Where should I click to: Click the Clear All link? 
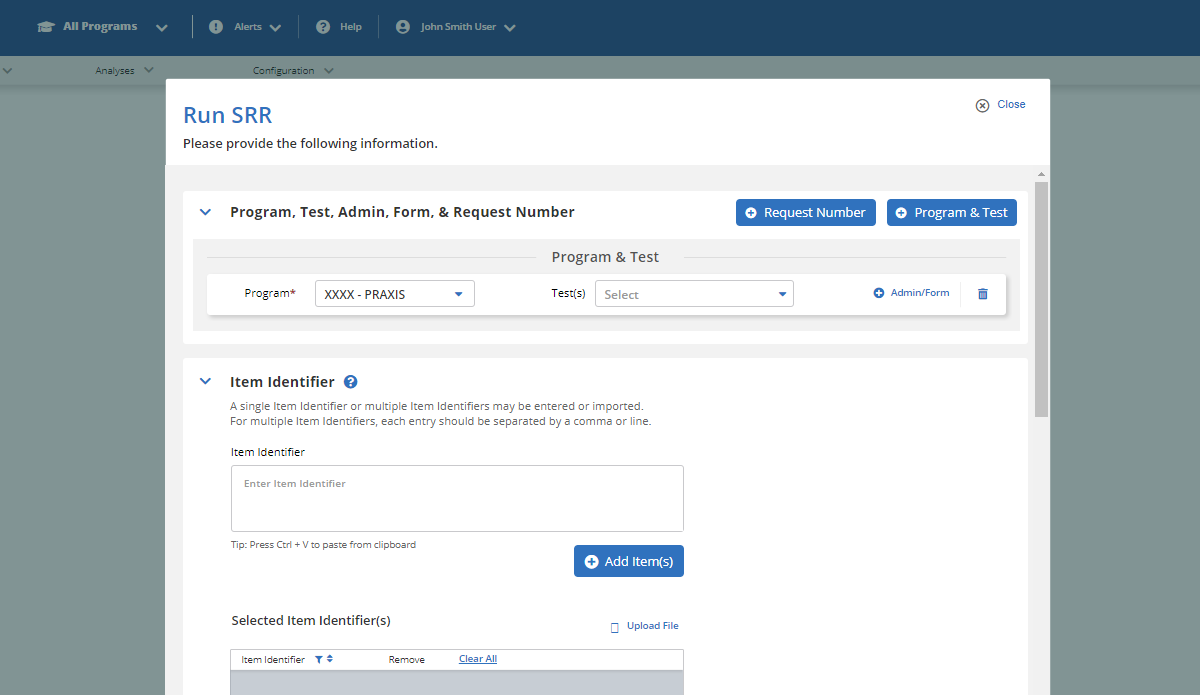pos(477,659)
